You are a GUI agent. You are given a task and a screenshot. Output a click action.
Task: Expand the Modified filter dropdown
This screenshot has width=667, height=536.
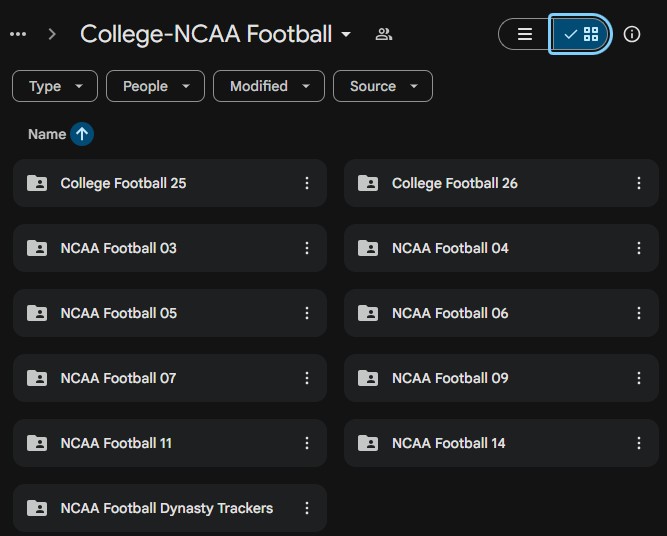pyautogui.click(x=269, y=86)
